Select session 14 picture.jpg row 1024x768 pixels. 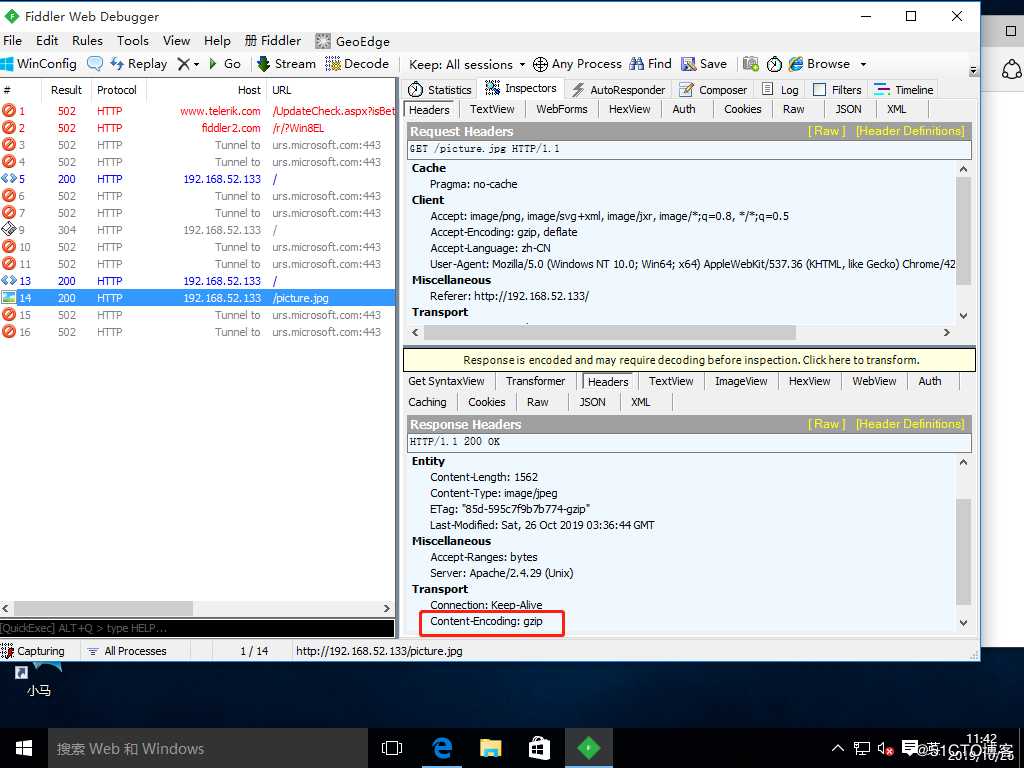point(197,298)
